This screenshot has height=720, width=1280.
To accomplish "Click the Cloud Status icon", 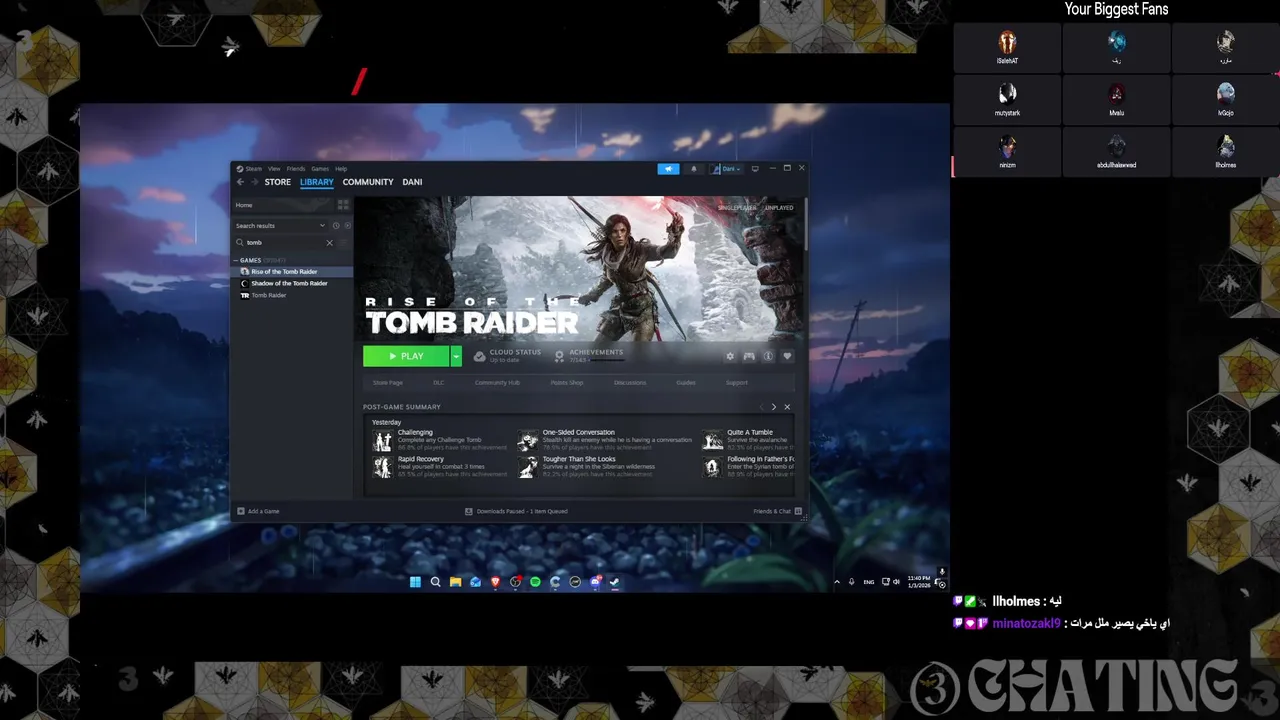I will [x=480, y=356].
